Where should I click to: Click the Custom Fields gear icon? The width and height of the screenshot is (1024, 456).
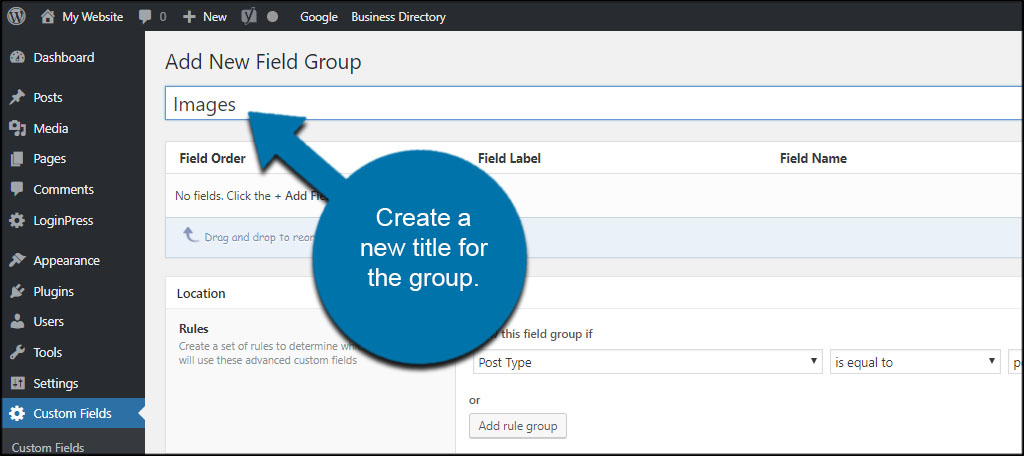pos(17,414)
